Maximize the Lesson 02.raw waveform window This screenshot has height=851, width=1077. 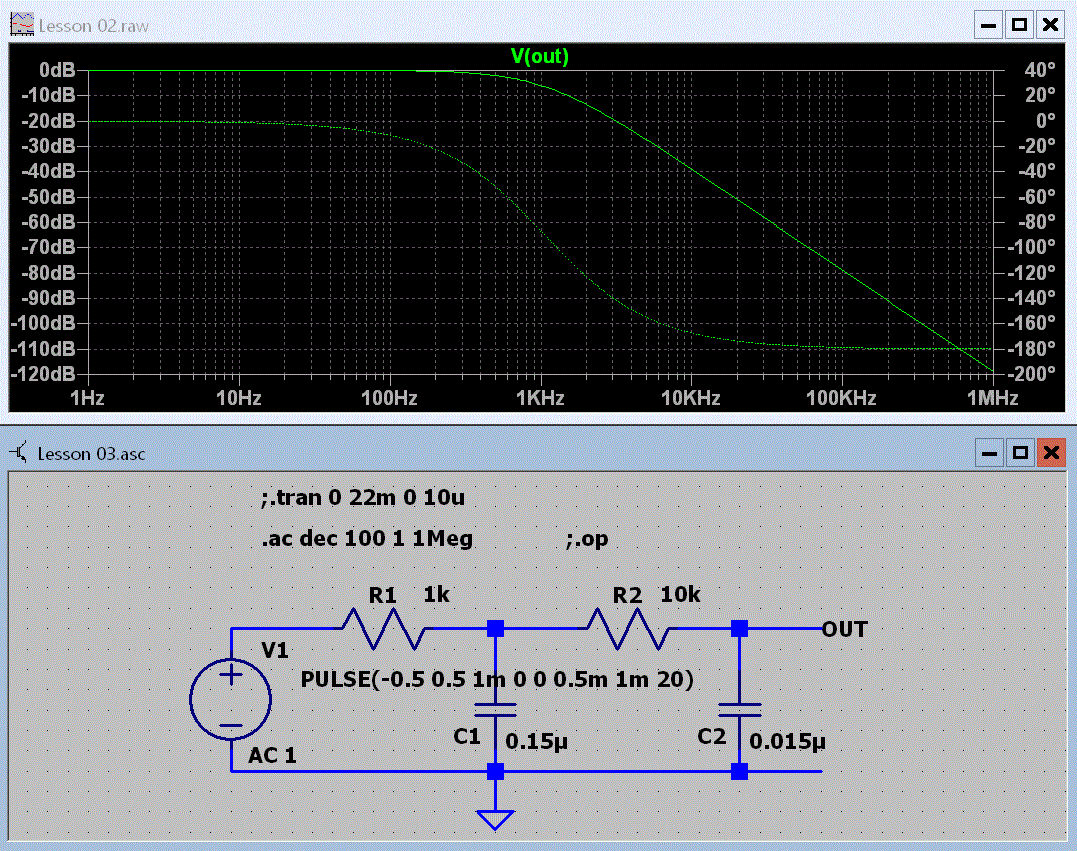click(1019, 25)
